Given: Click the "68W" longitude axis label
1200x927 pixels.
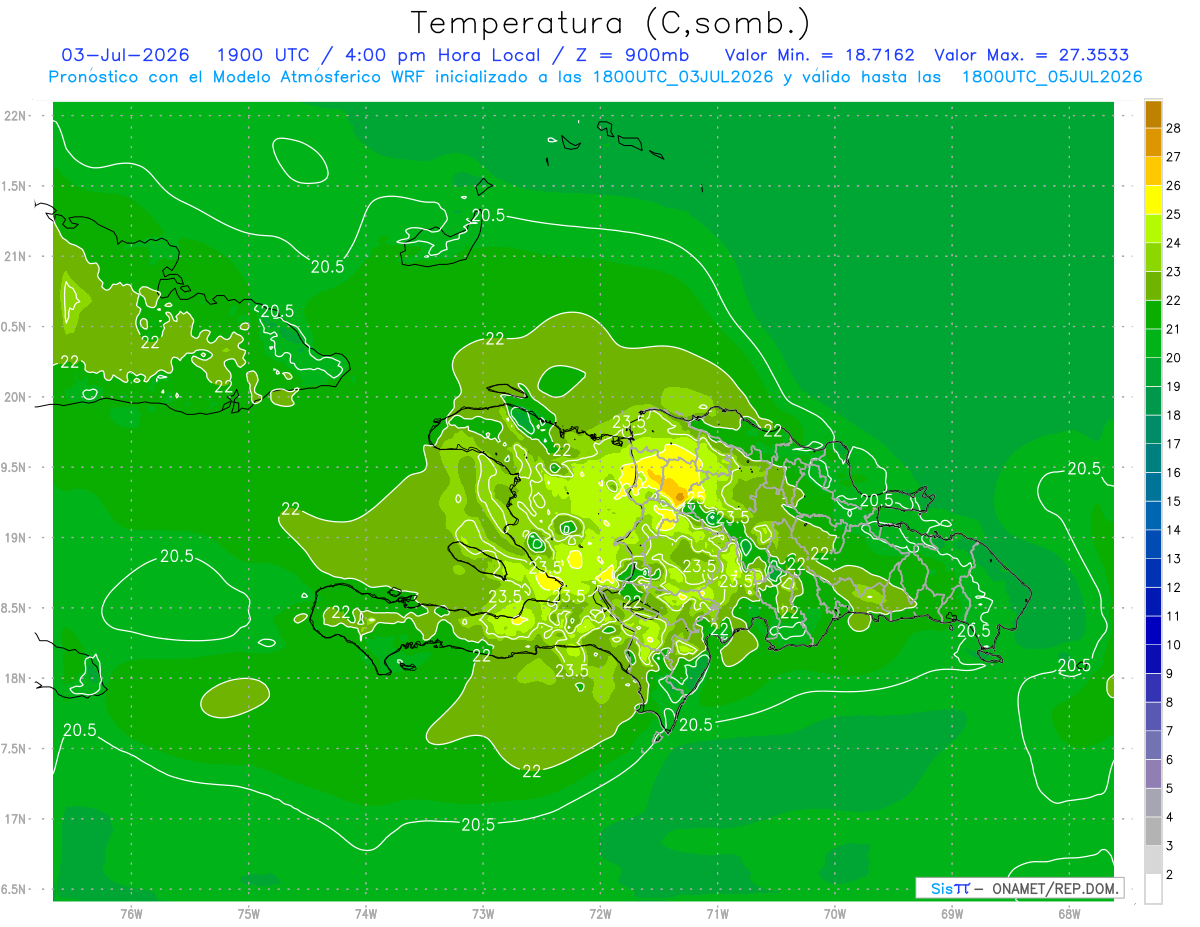Looking at the screenshot, I should coord(1069,913).
